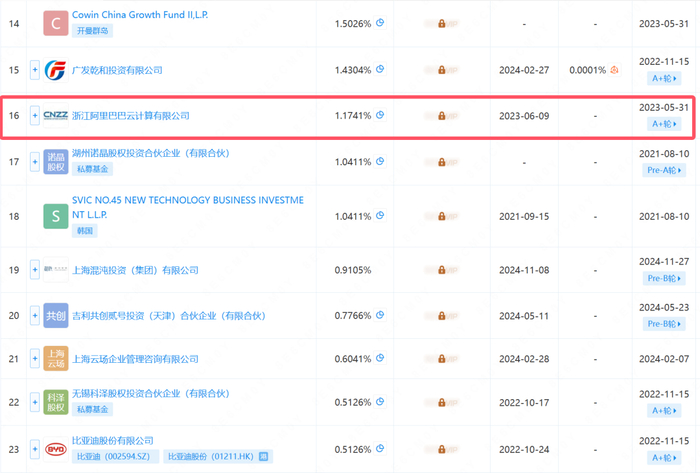
Task: Open chart icon next to 湖州诺晶 1.0411%
Action: coord(380,162)
